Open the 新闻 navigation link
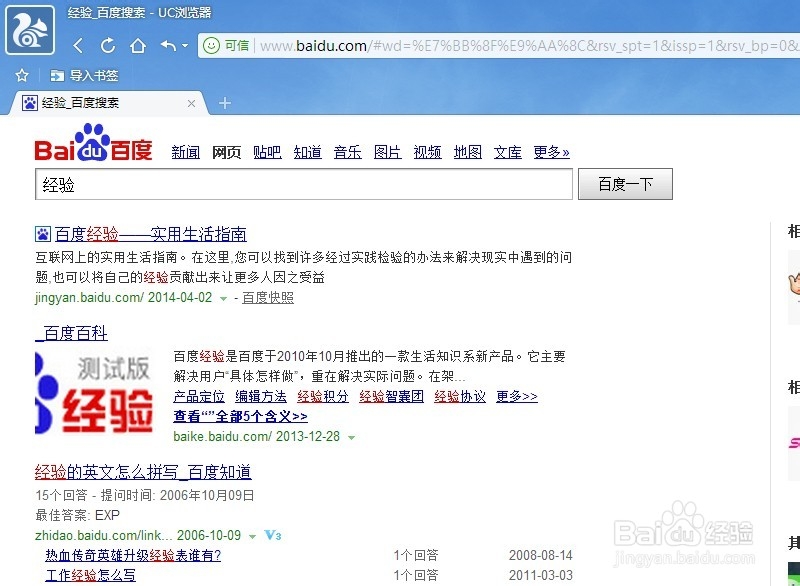Viewport: 800px width, 586px height. click(185, 152)
